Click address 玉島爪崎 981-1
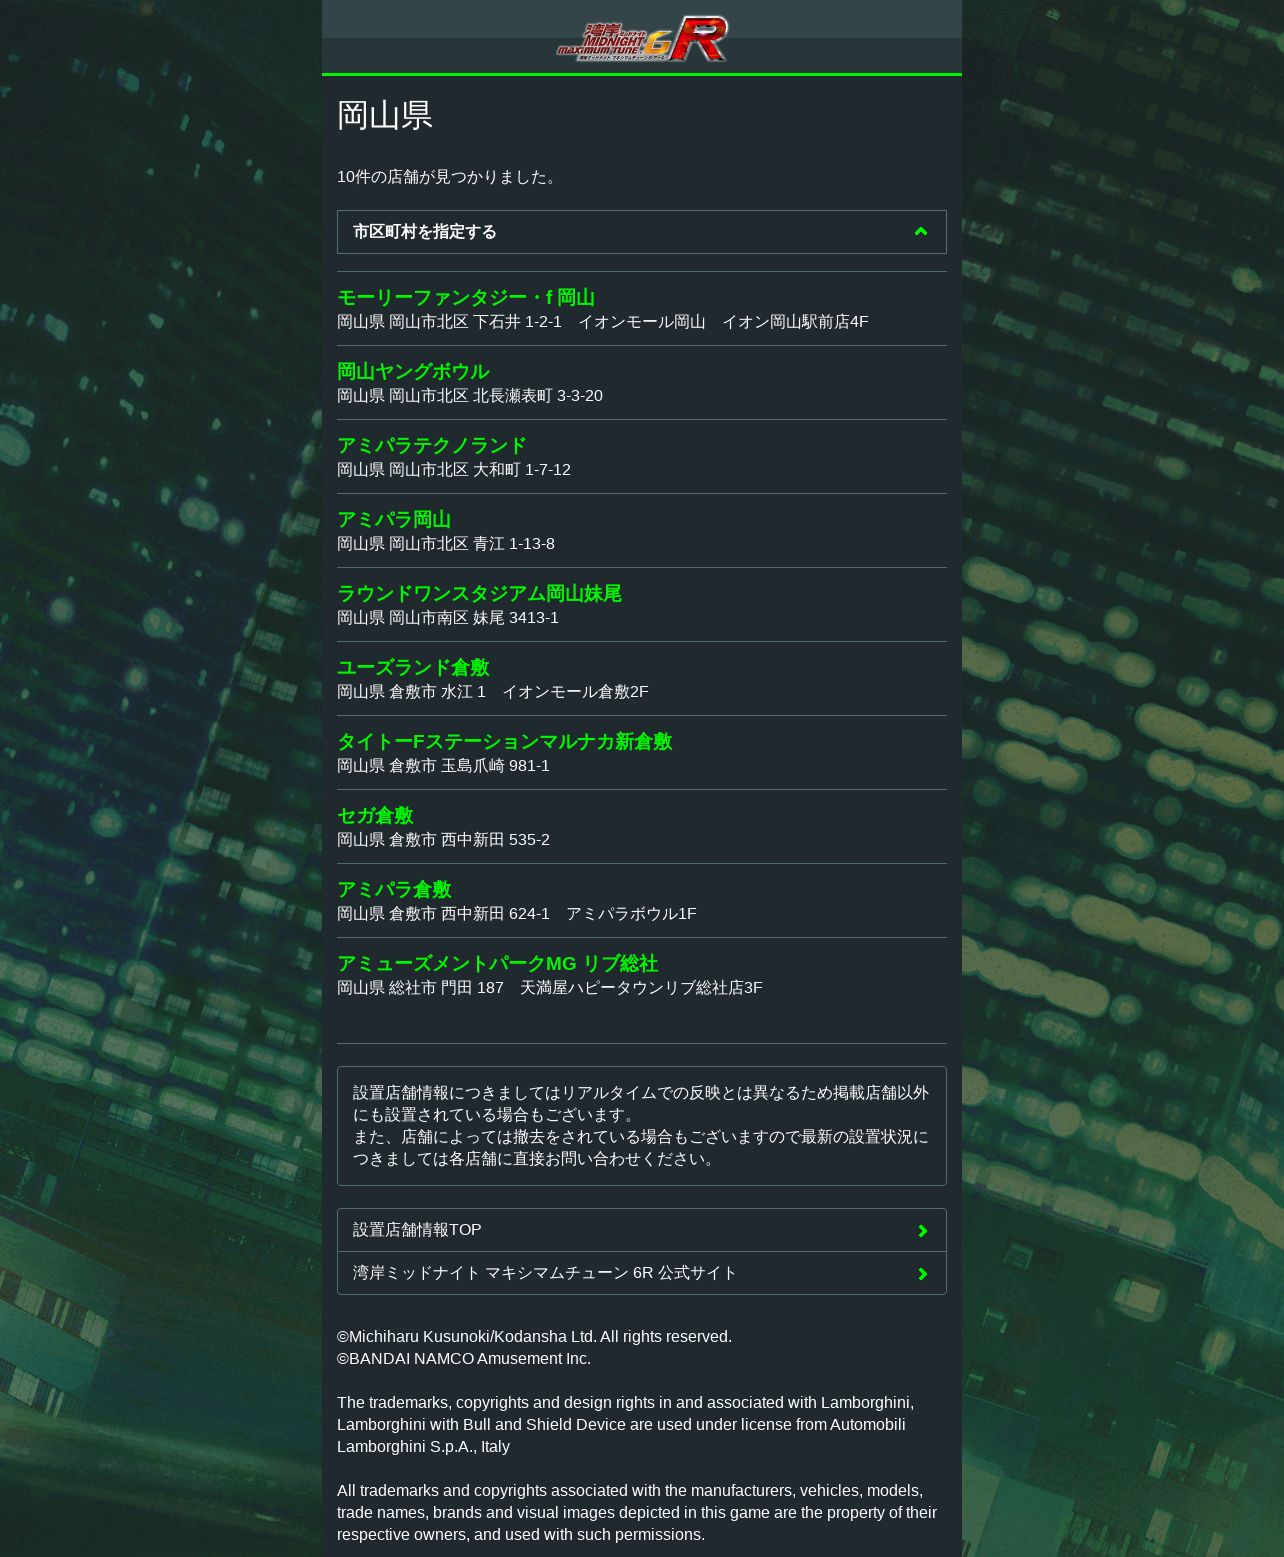The width and height of the screenshot is (1284, 1557). coord(443,766)
